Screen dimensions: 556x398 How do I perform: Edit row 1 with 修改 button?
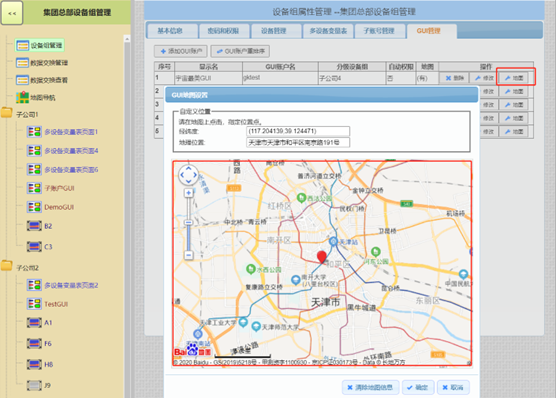pos(484,78)
